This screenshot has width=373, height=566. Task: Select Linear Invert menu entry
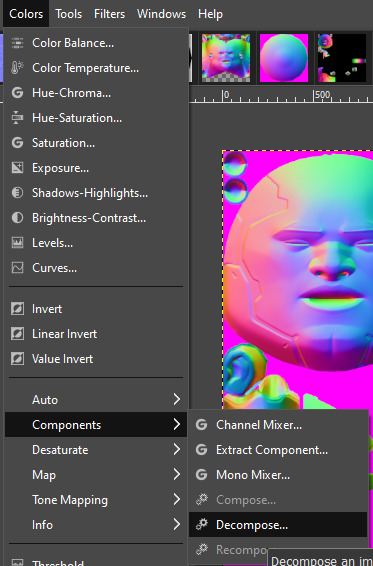96,334
